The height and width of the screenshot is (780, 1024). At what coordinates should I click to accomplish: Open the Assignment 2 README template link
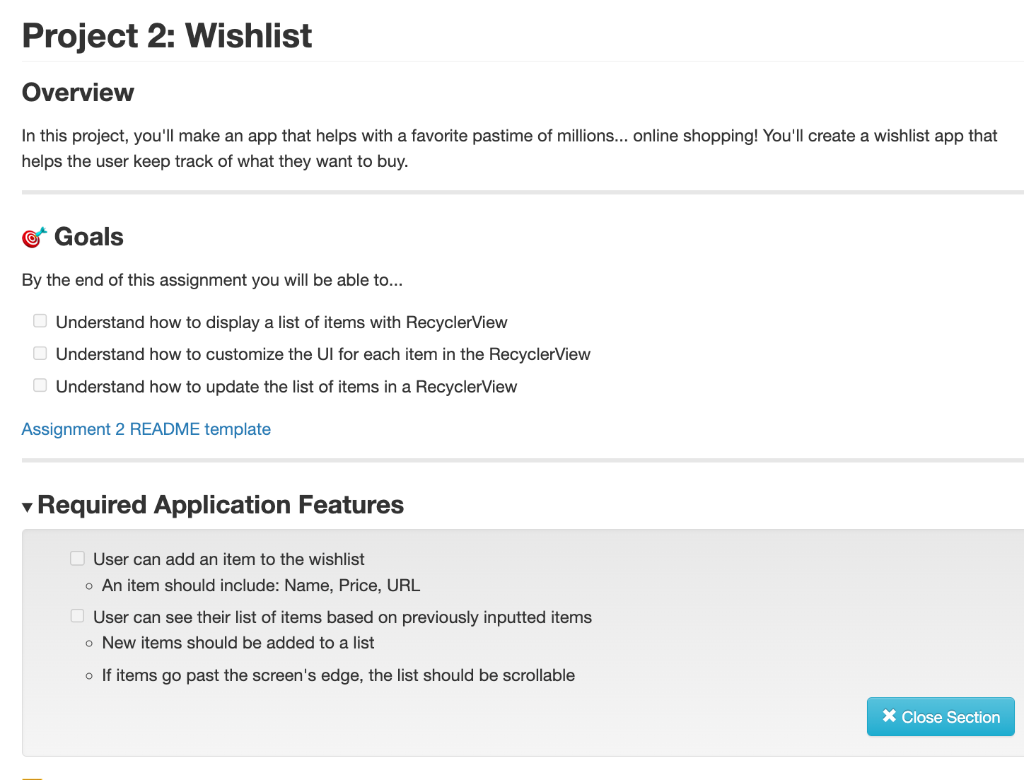pyautogui.click(x=146, y=429)
